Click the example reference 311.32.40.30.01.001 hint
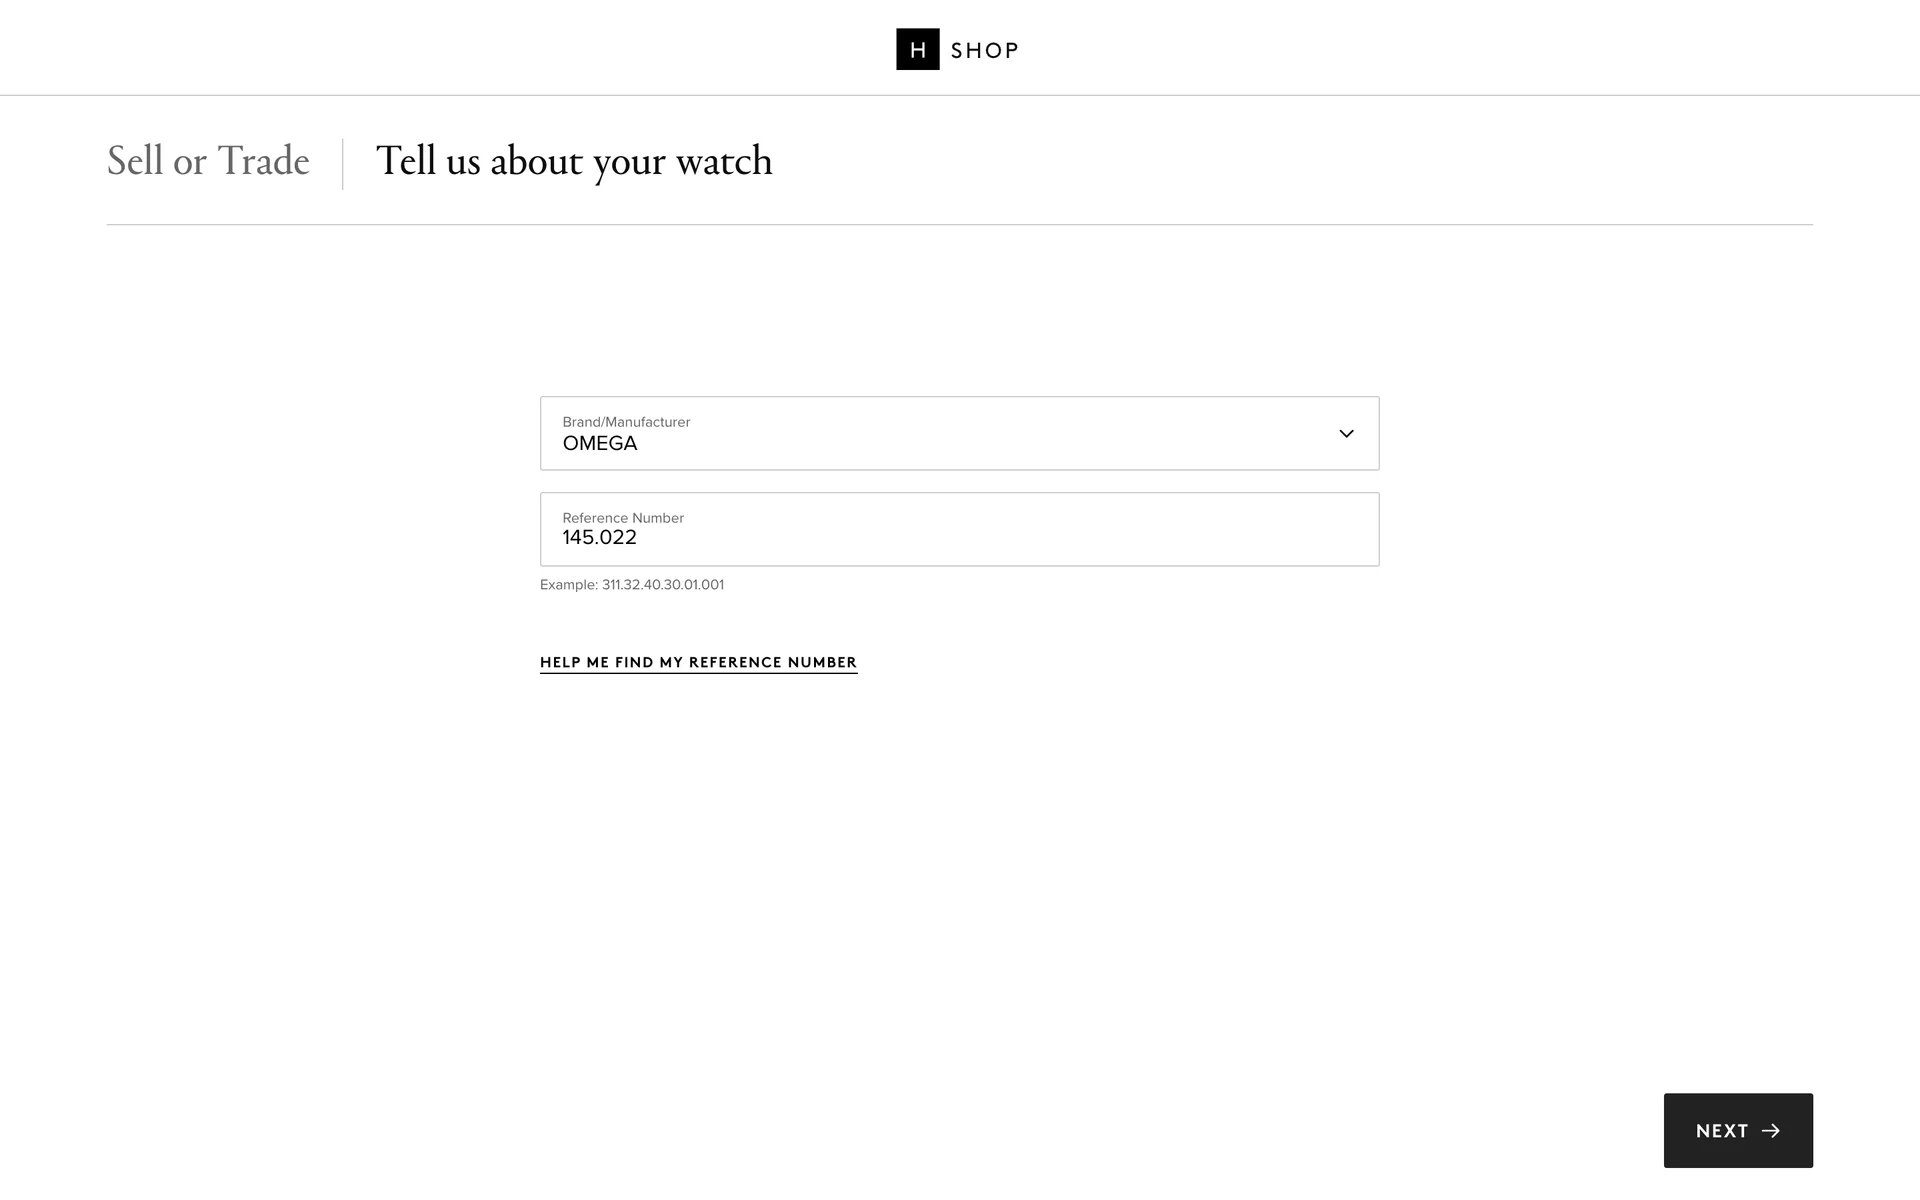Image resolution: width=1920 pixels, height=1200 pixels. pos(662,585)
